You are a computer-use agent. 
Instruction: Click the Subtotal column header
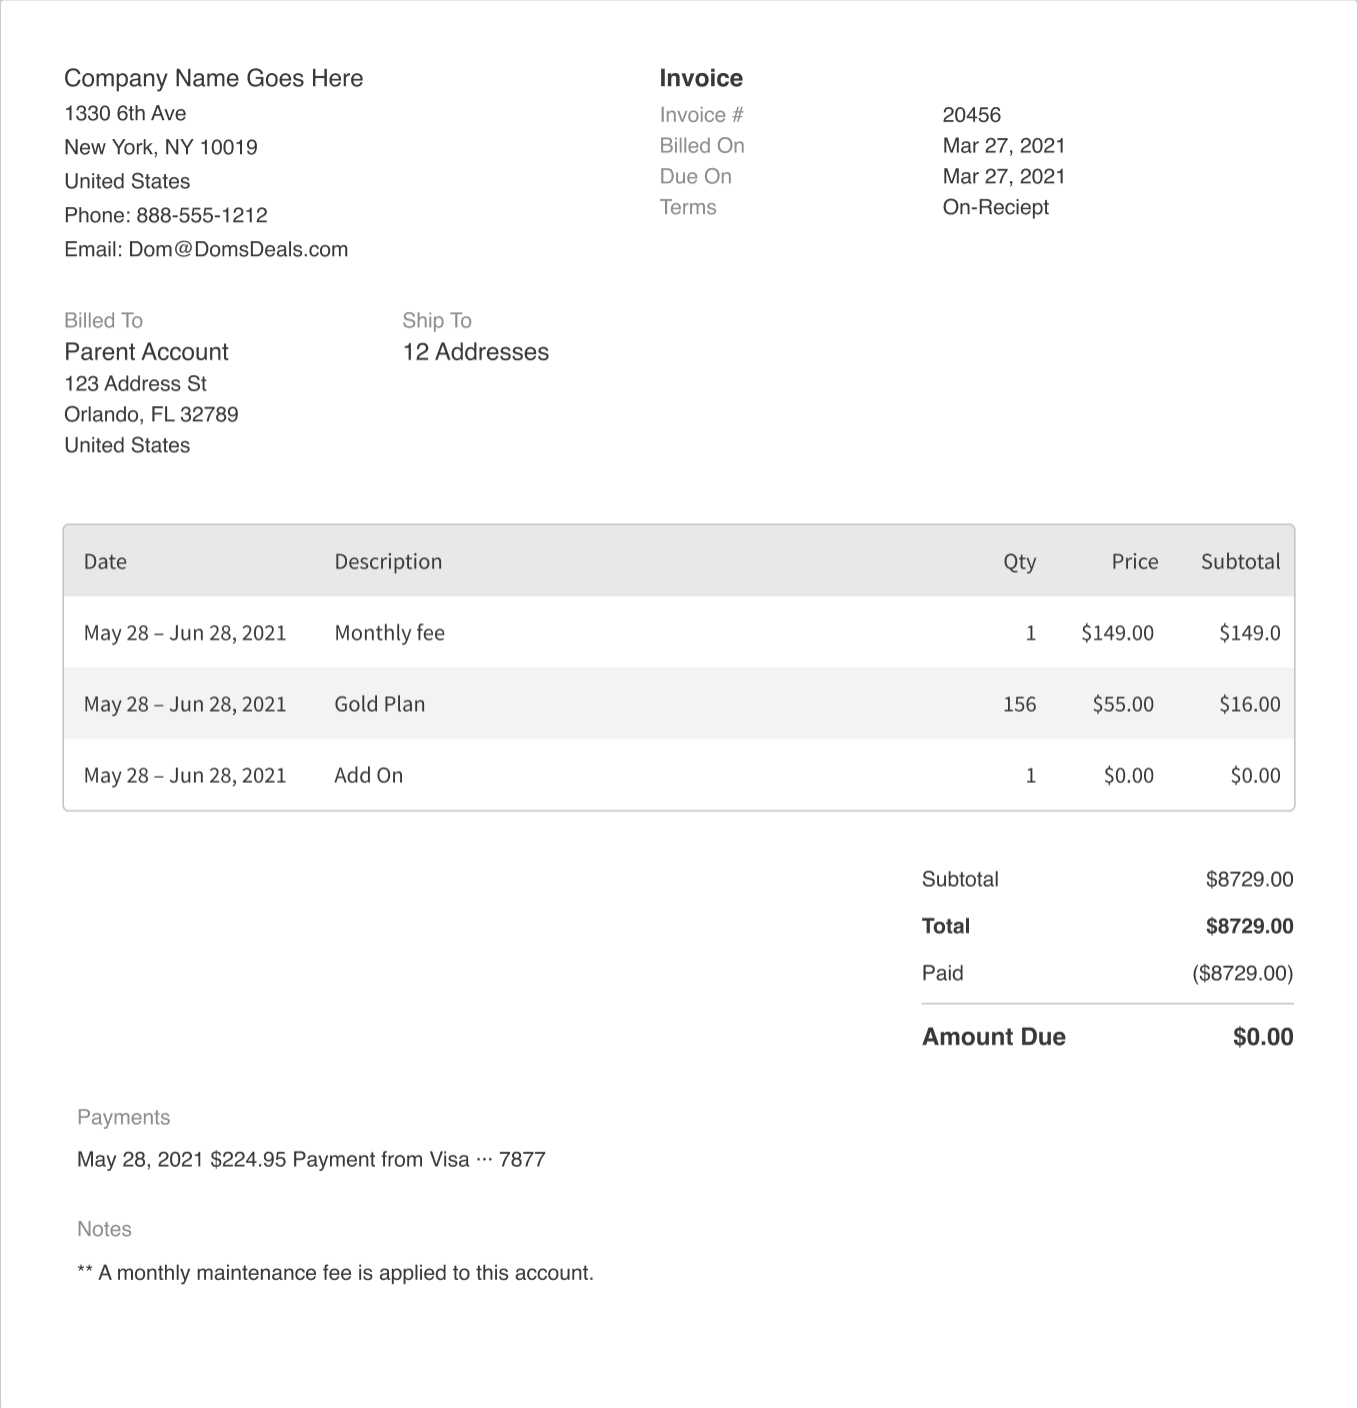coord(1241,561)
